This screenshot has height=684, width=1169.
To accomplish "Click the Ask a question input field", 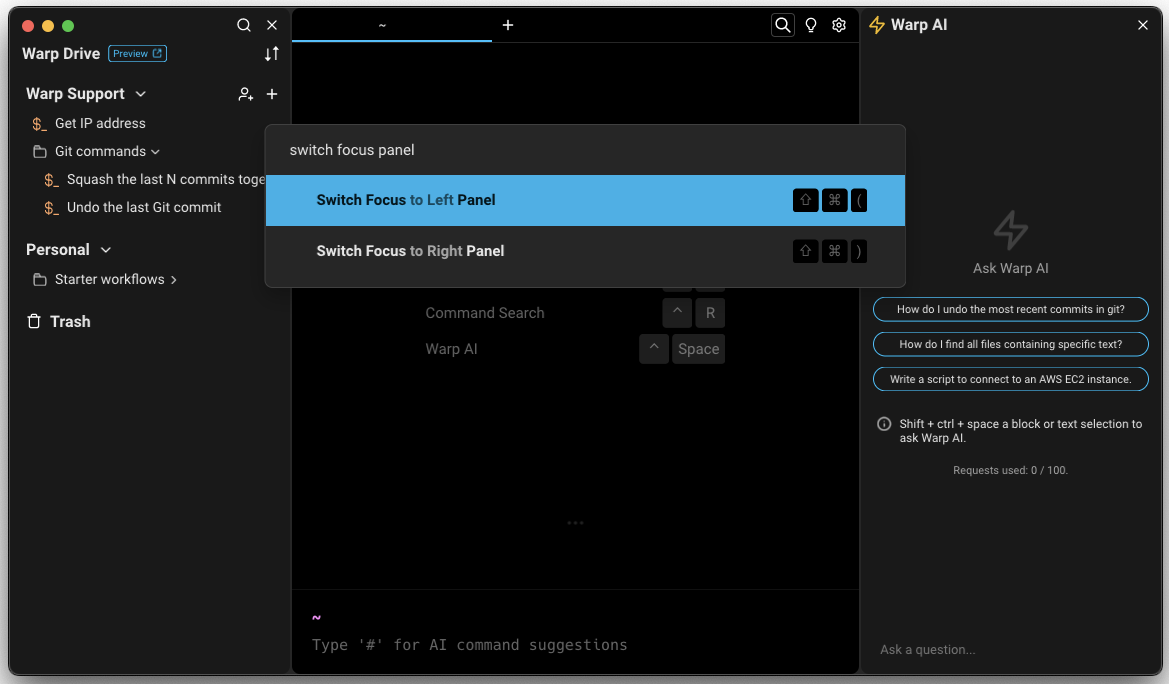I will pos(1010,649).
